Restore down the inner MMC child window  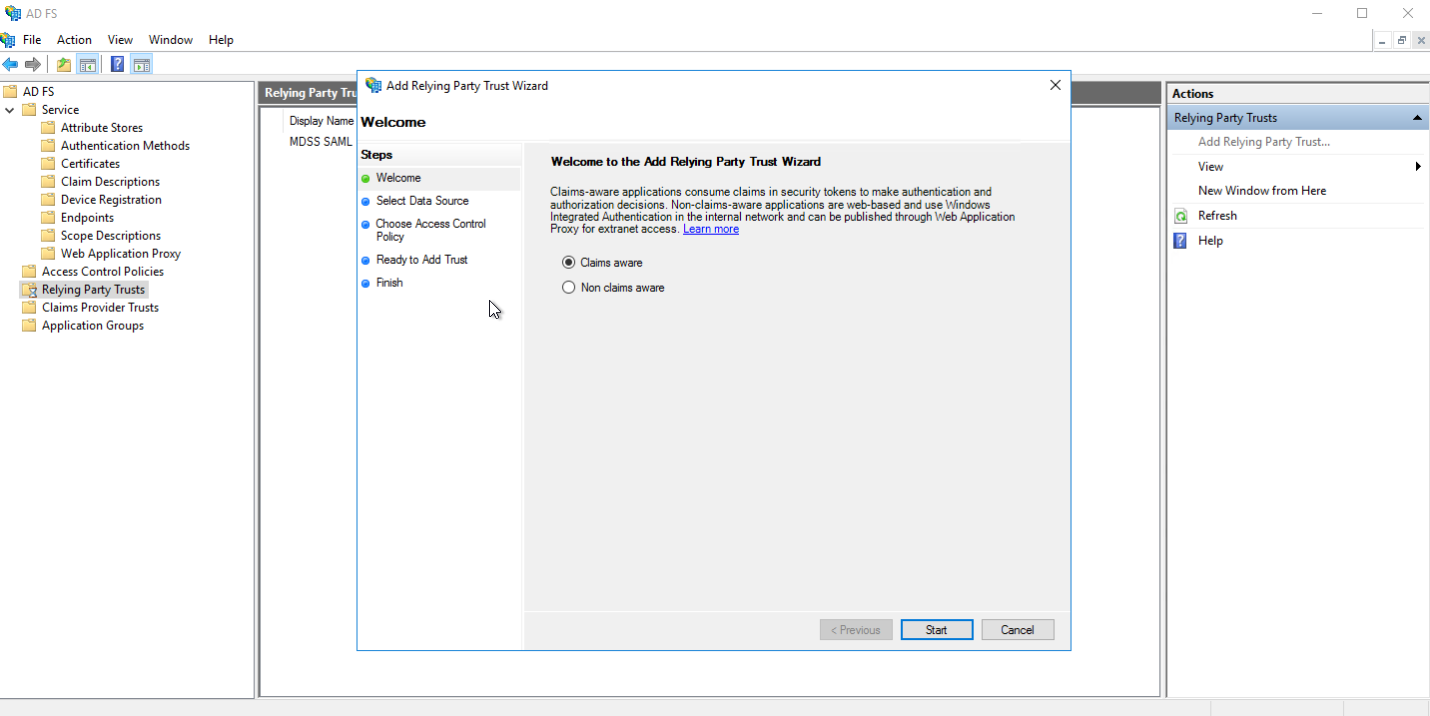(1402, 40)
